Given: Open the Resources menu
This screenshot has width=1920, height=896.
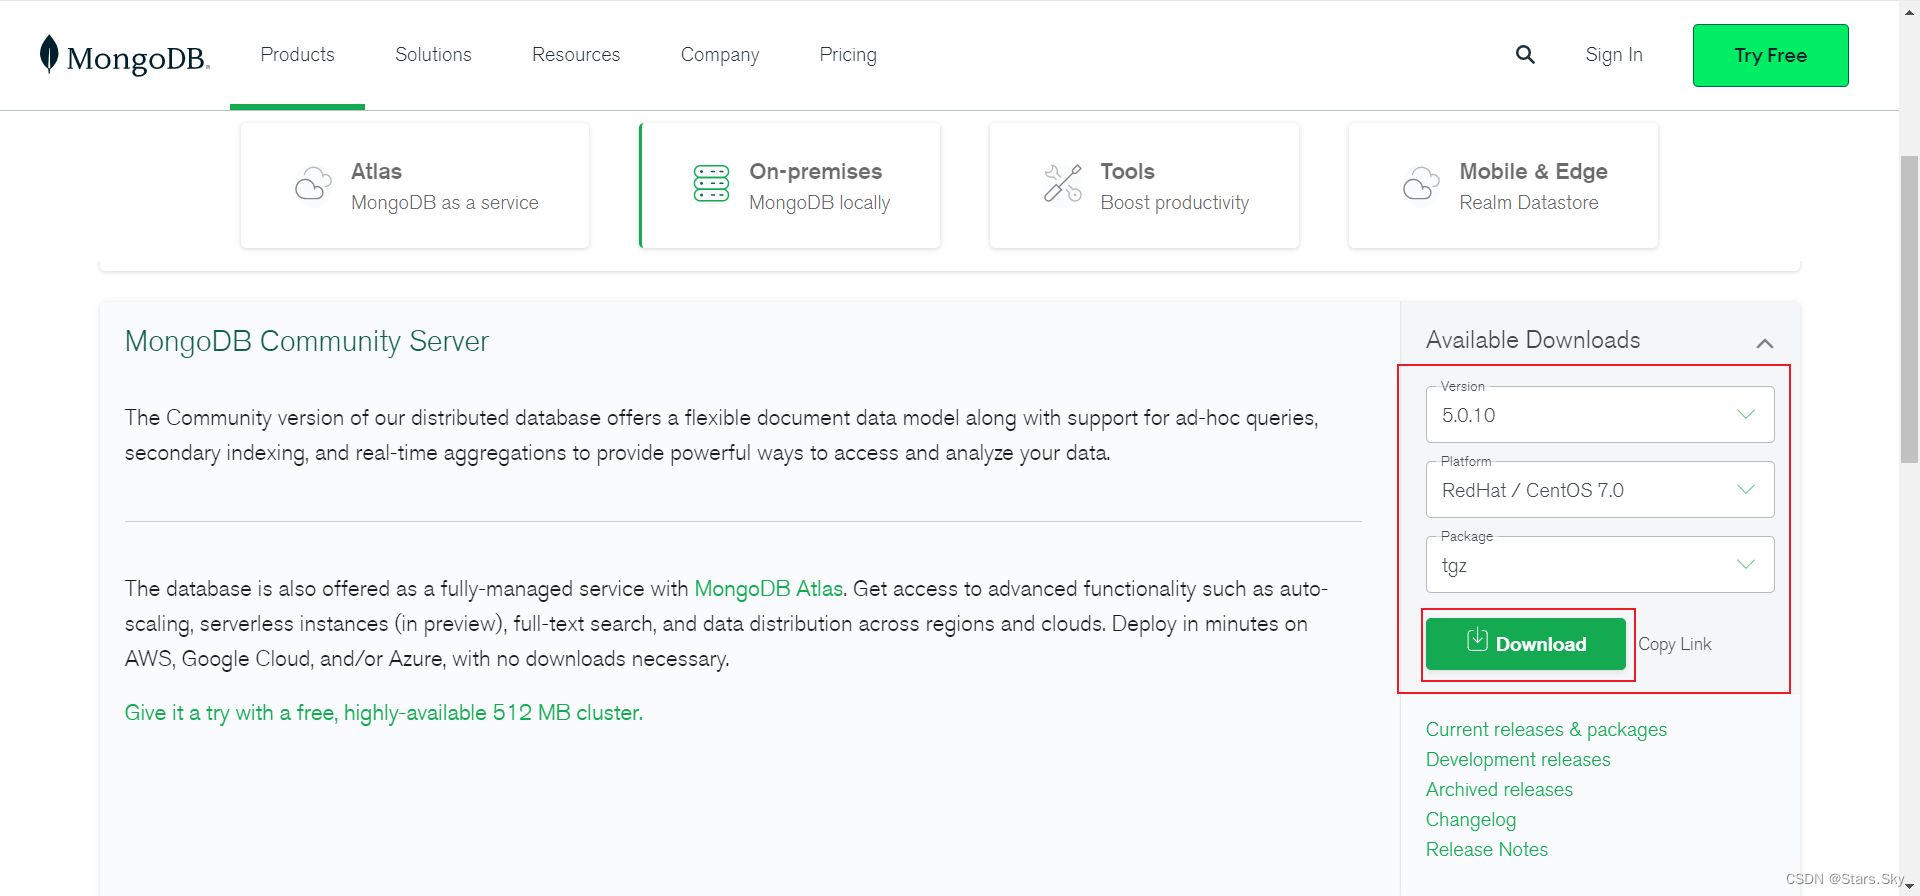Looking at the screenshot, I should point(576,55).
